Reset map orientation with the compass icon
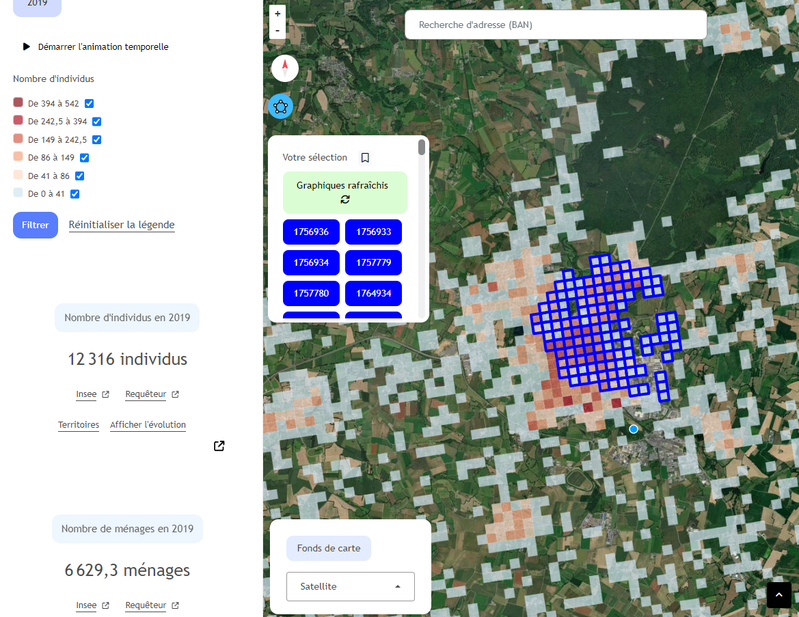 pyautogui.click(x=285, y=68)
